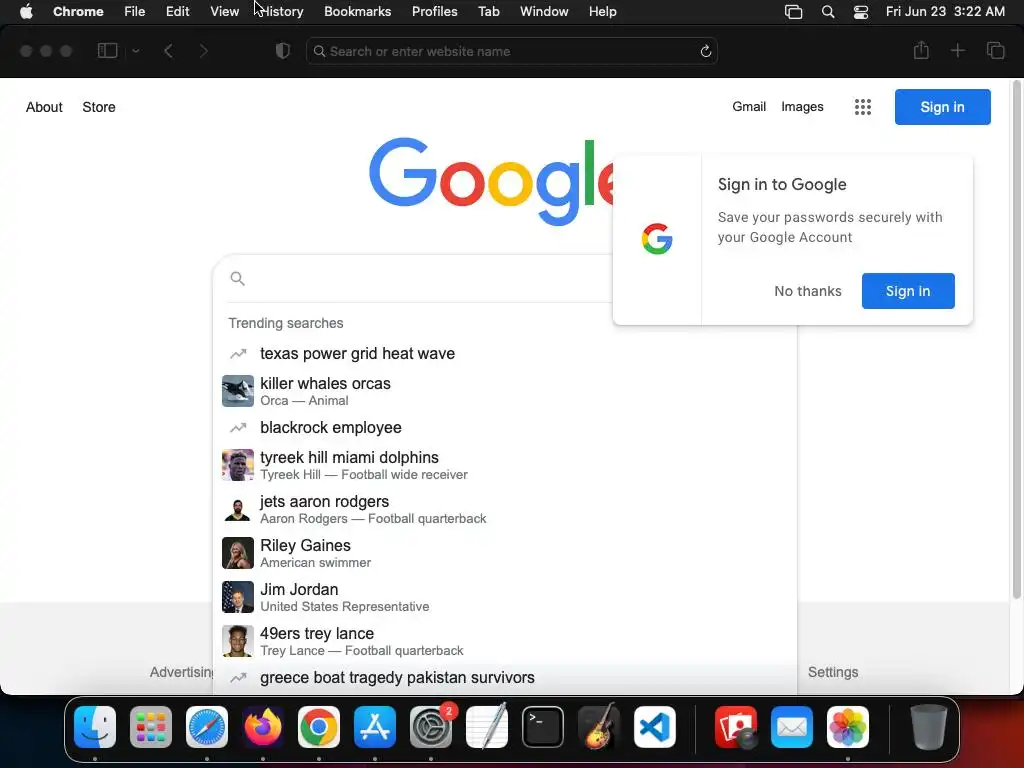The image size is (1024, 768).
Task: Open System Settings from the Dock
Action: (431, 727)
